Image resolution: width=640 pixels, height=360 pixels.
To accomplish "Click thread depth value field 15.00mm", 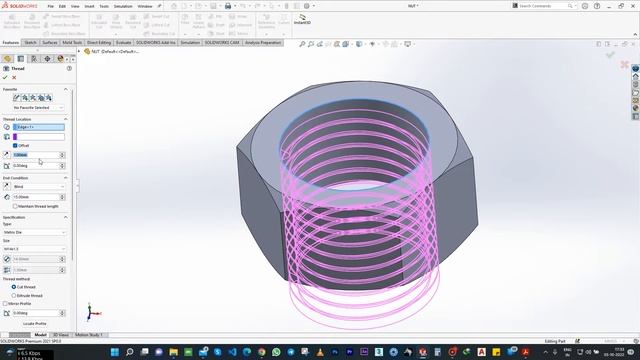I will (x=36, y=197).
